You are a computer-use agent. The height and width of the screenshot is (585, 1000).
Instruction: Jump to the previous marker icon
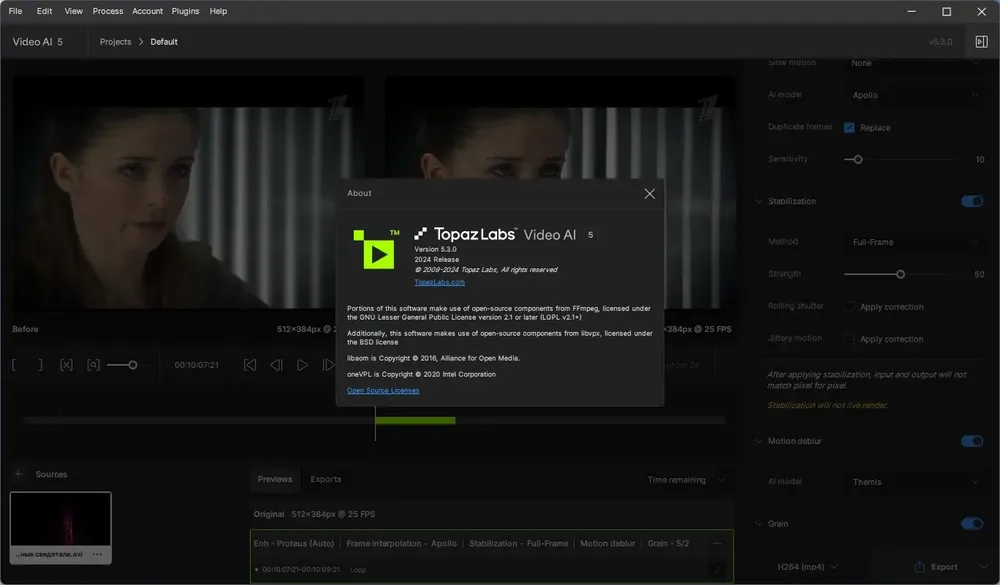tap(250, 365)
